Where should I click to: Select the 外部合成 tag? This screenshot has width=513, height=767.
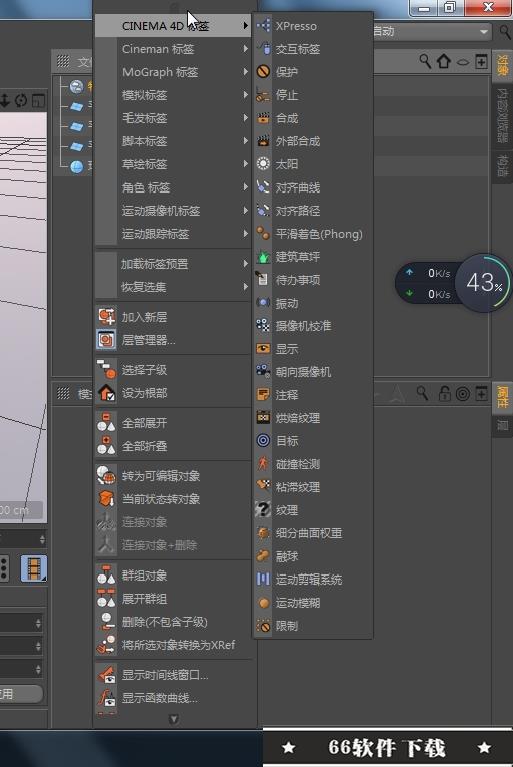[312, 141]
